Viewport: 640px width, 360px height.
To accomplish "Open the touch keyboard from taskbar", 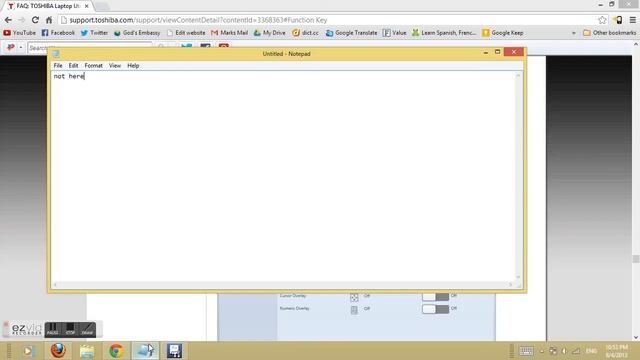I will [x=526, y=351].
